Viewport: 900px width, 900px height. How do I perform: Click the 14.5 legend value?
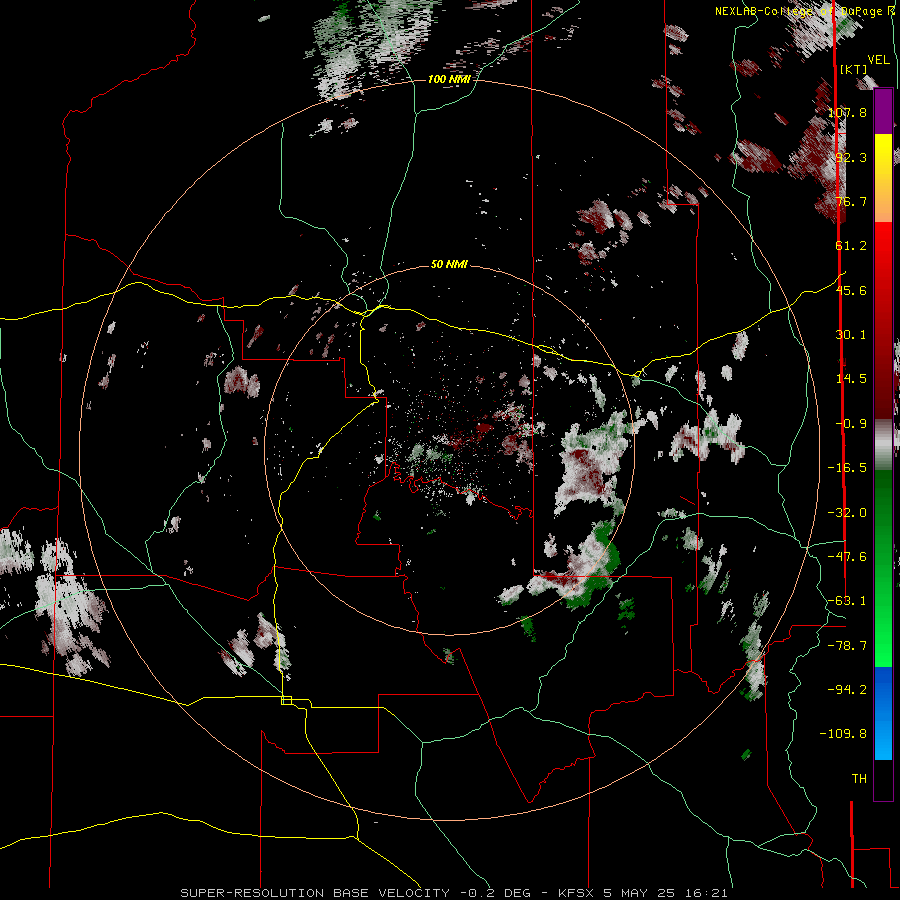click(x=851, y=379)
